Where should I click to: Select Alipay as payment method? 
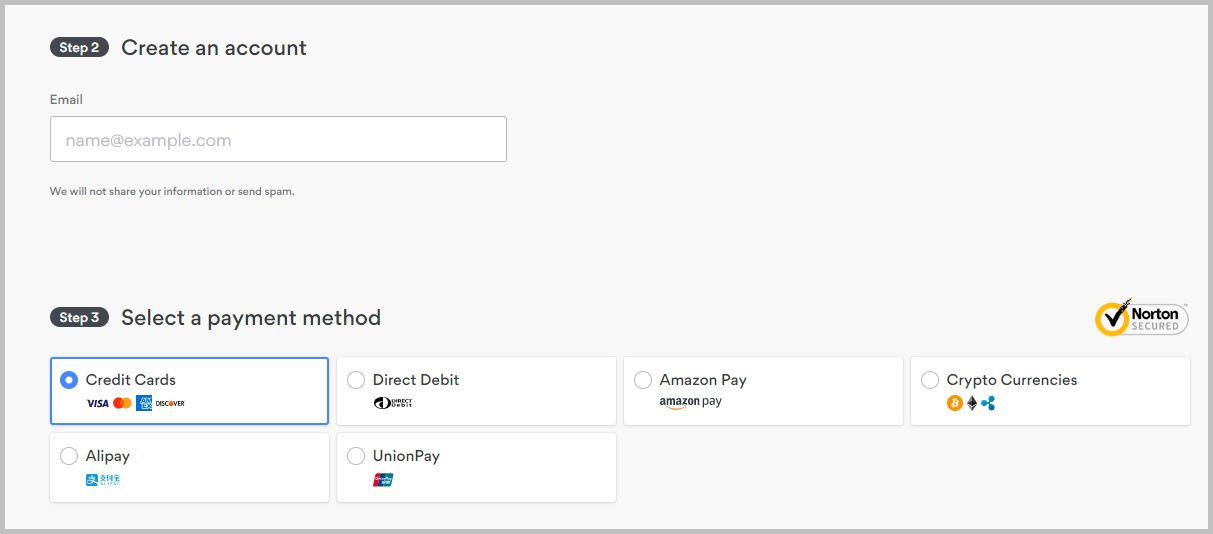click(x=69, y=456)
